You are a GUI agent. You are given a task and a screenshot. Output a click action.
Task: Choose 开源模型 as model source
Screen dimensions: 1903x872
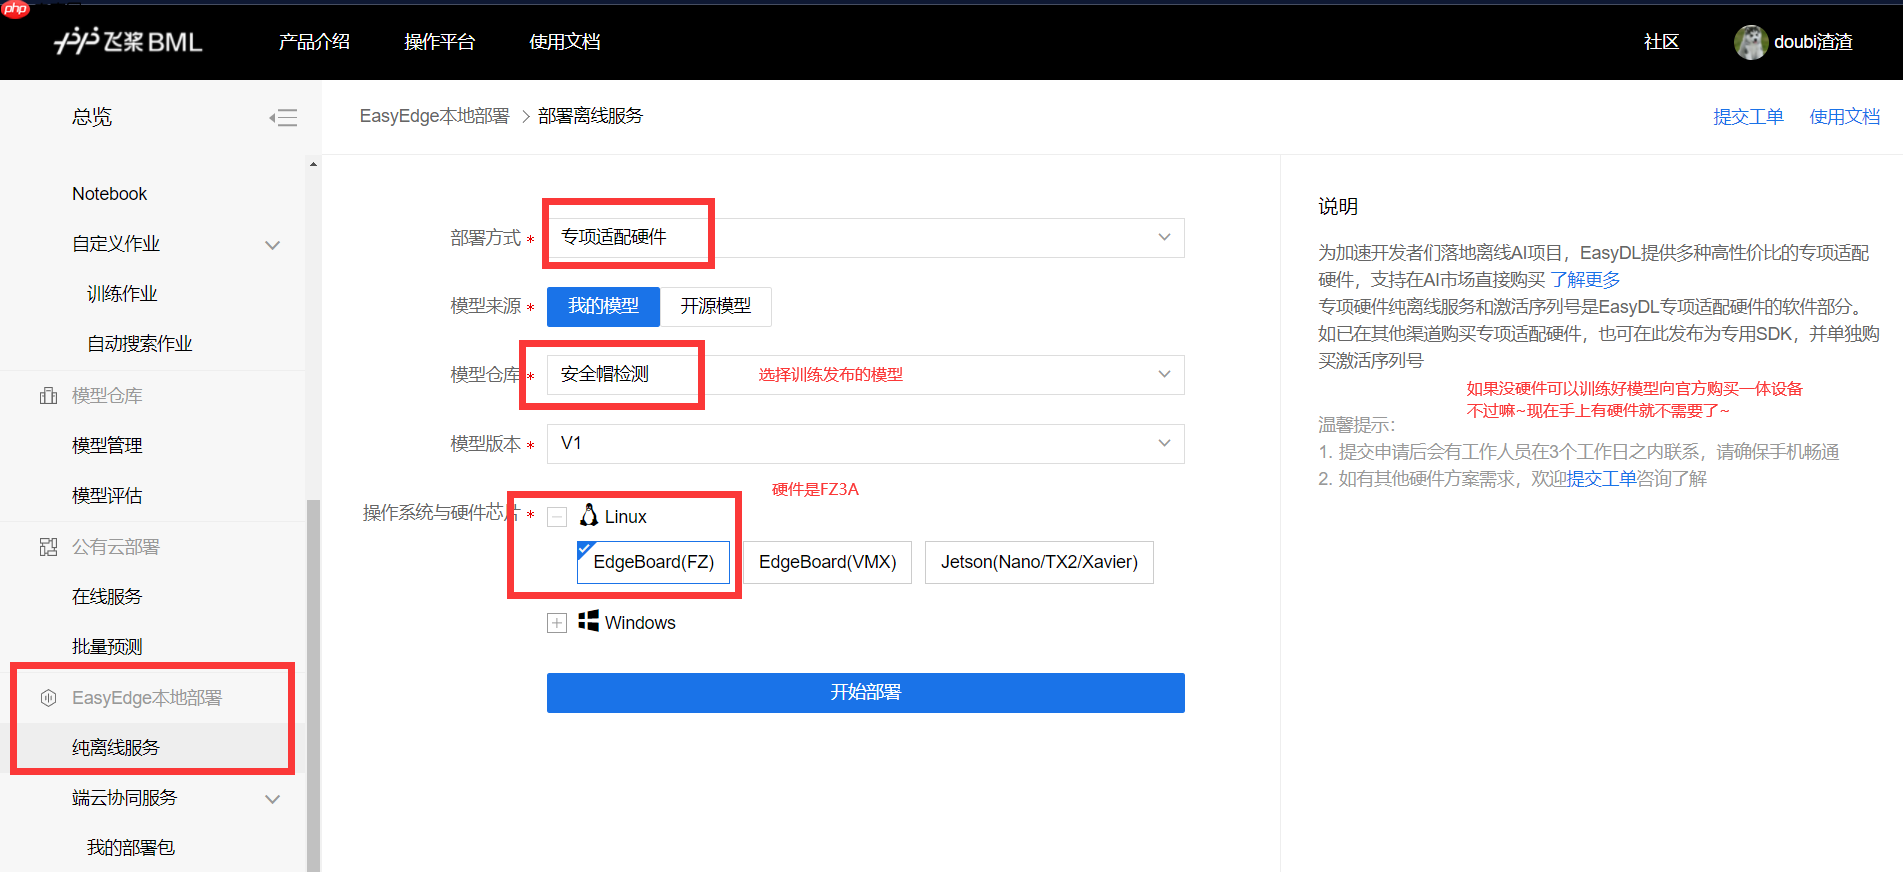point(716,306)
